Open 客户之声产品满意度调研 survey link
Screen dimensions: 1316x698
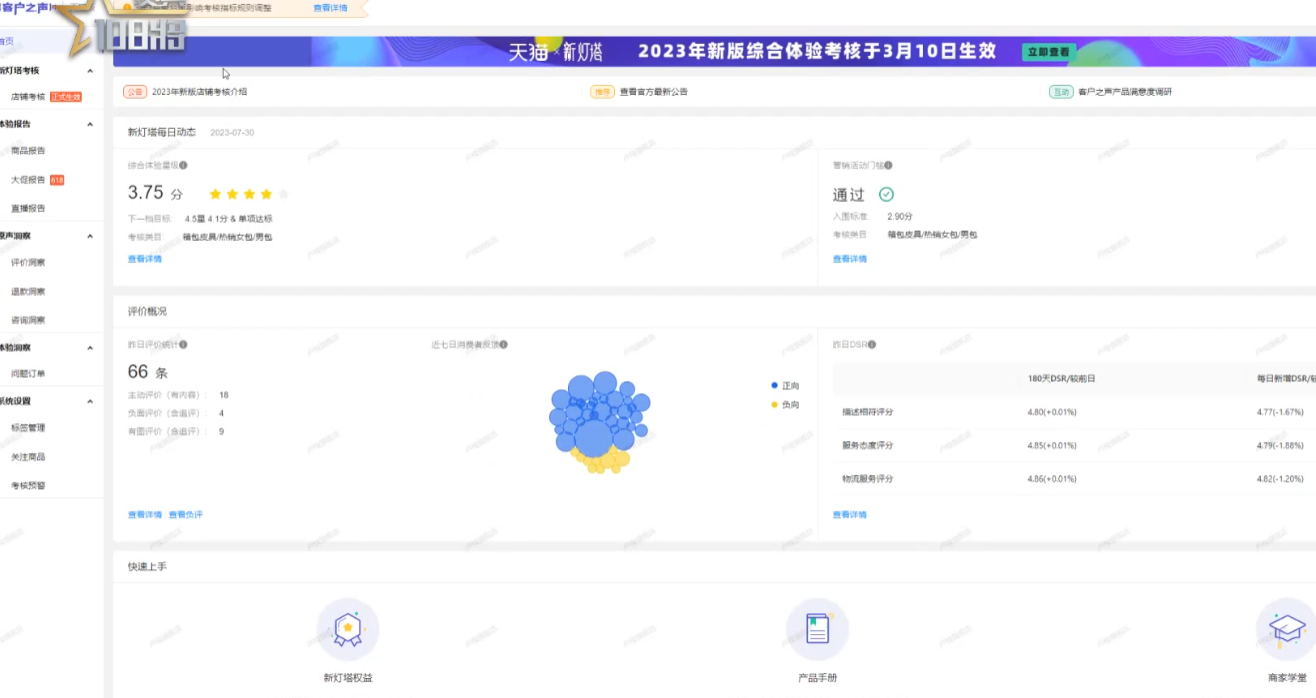1124,92
